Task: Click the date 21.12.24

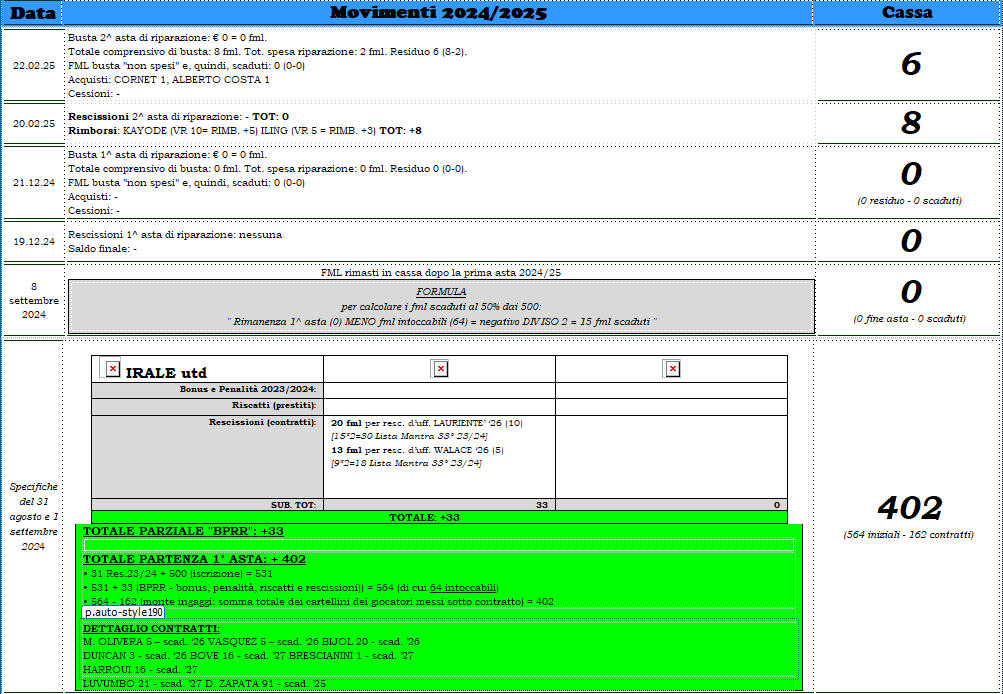Action: click(x=34, y=182)
